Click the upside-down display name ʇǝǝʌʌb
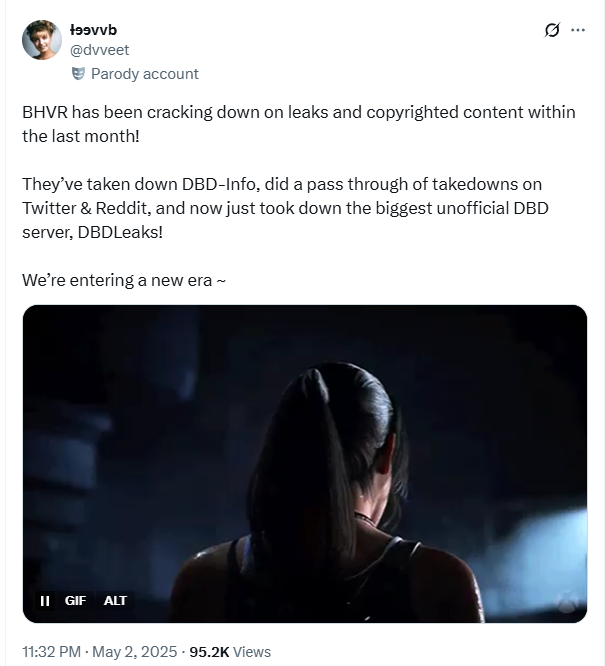The height and width of the screenshot is (666, 605). [x=93, y=30]
